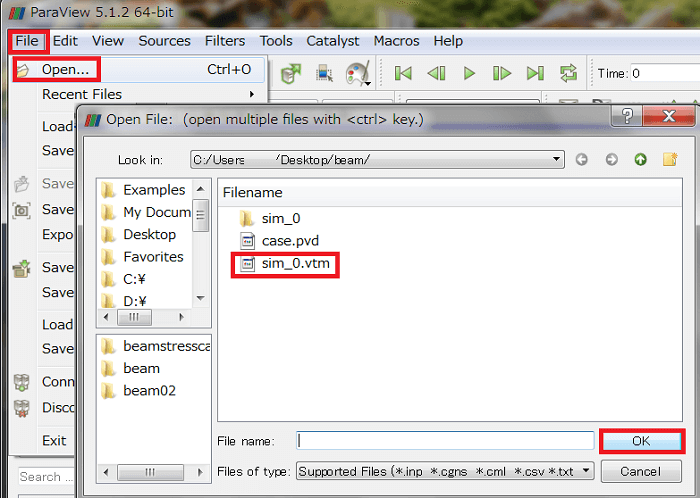
Task: Click the Navigate Up green arrow icon
Action: [x=640, y=159]
